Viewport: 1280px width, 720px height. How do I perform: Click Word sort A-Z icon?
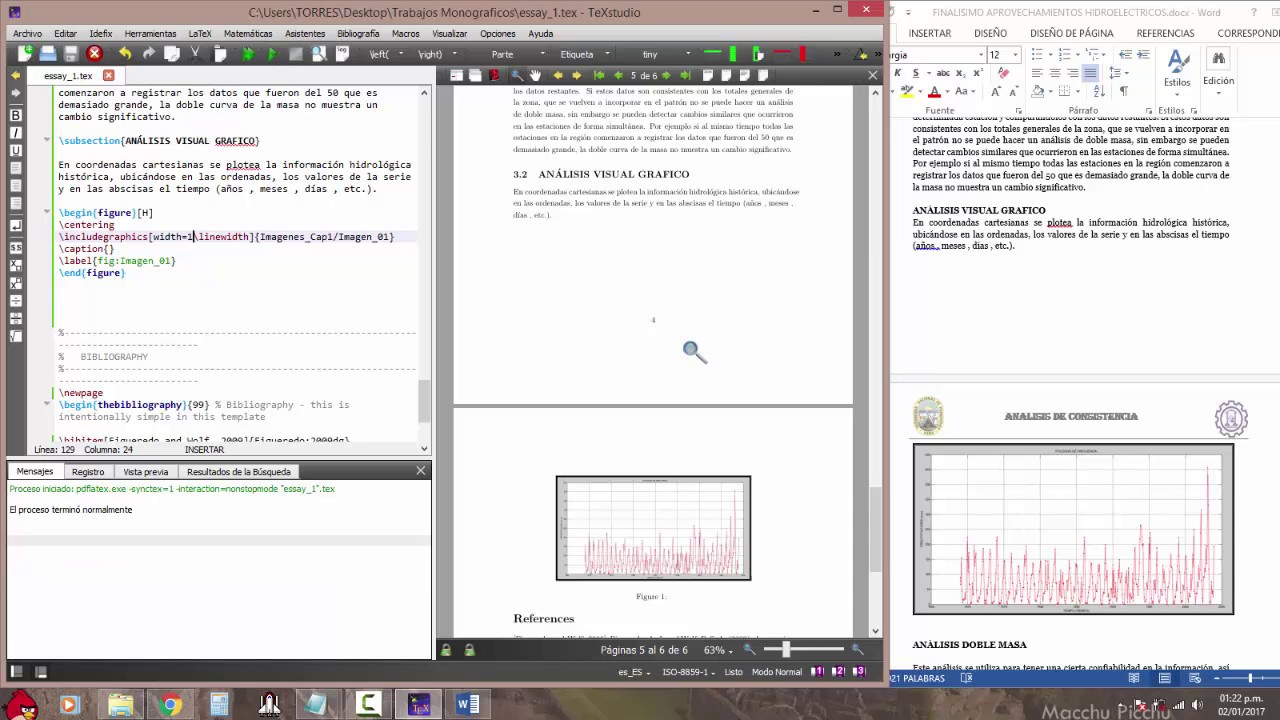[1099, 91]
